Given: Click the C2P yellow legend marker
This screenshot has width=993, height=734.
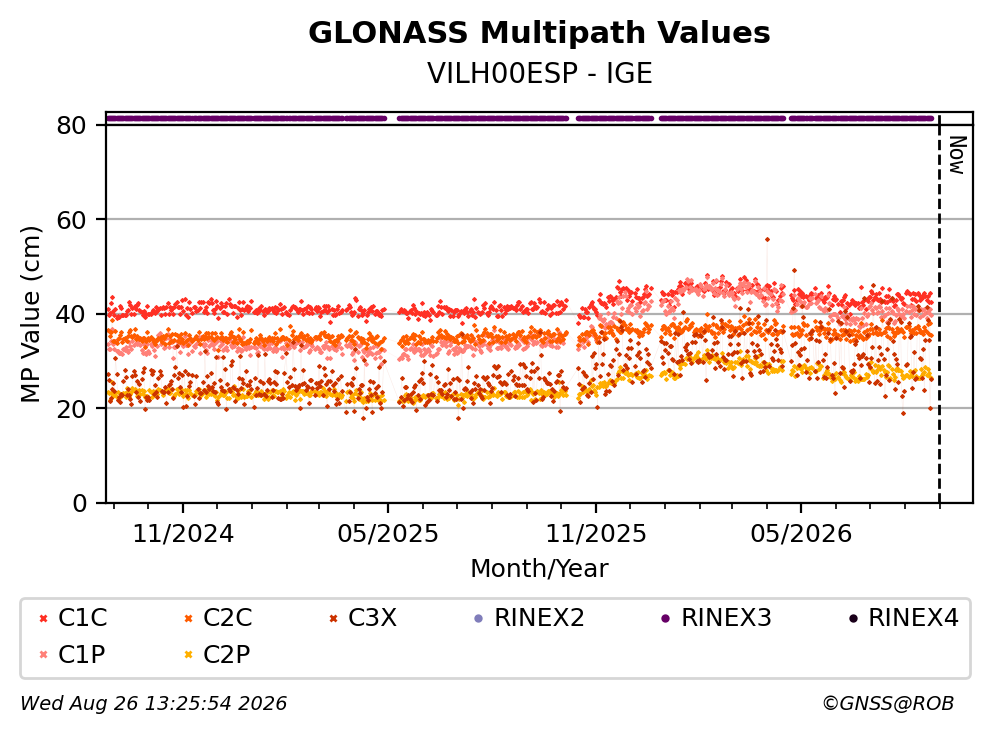Looking at the screenshot, I should tap(188, 654).
